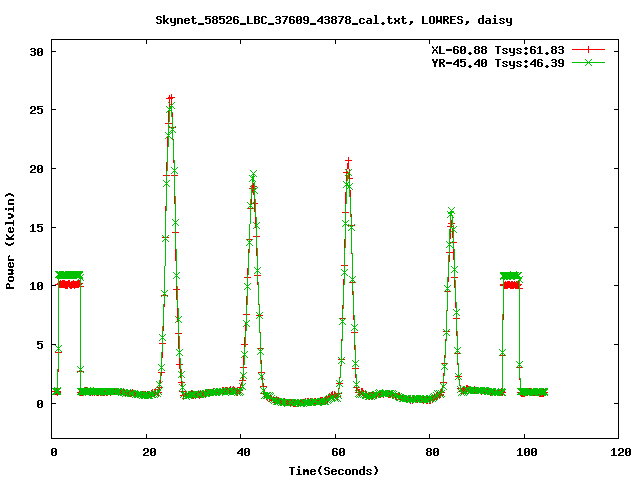Click the peak top near 84 seconds
640x480 pixels.
[x=451, y=211]
